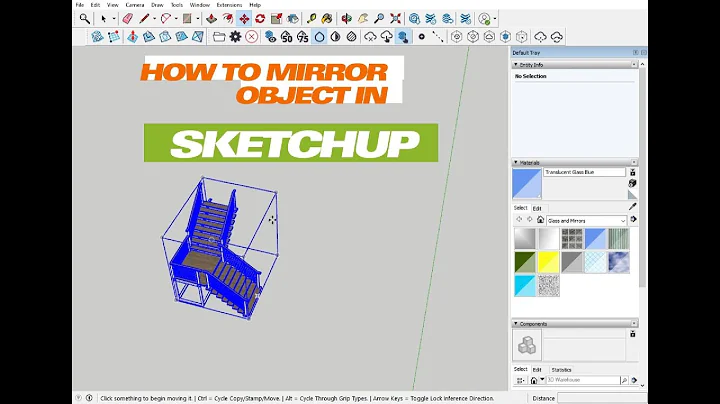
Task: Switch to Materials Edit tab
Action: pos(537,208)
